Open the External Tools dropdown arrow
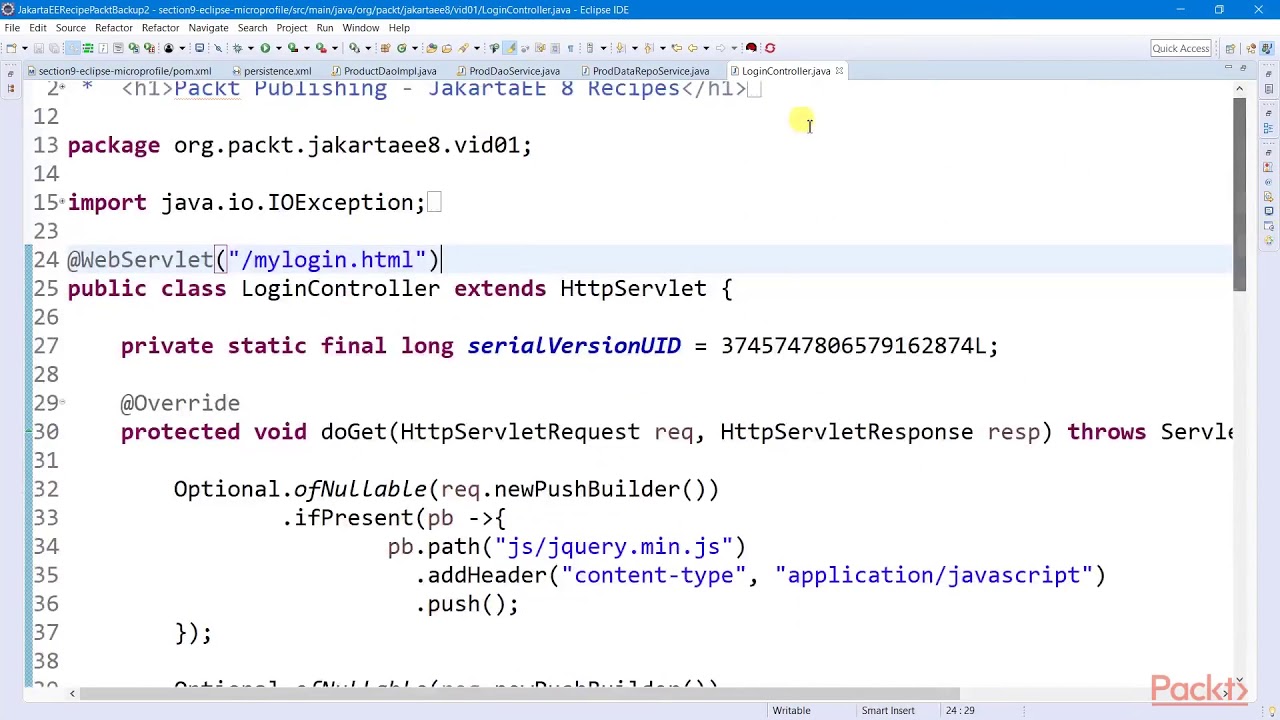1280x720 pixels. pyautogui.click(x=335, y=48)
